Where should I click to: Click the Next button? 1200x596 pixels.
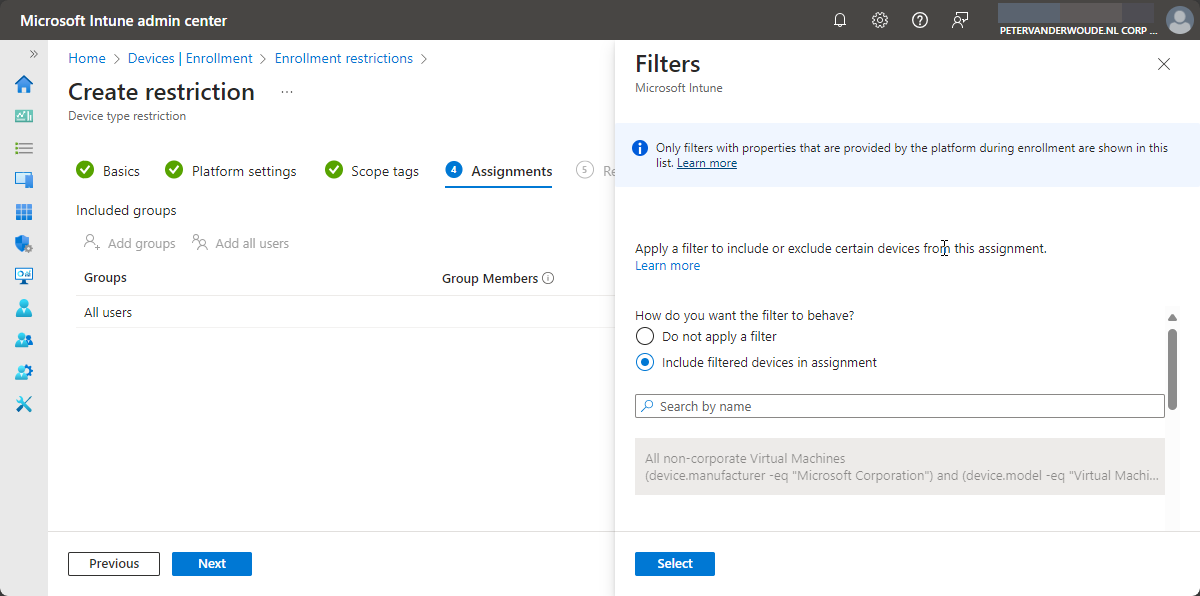click(x=211, y=564)
